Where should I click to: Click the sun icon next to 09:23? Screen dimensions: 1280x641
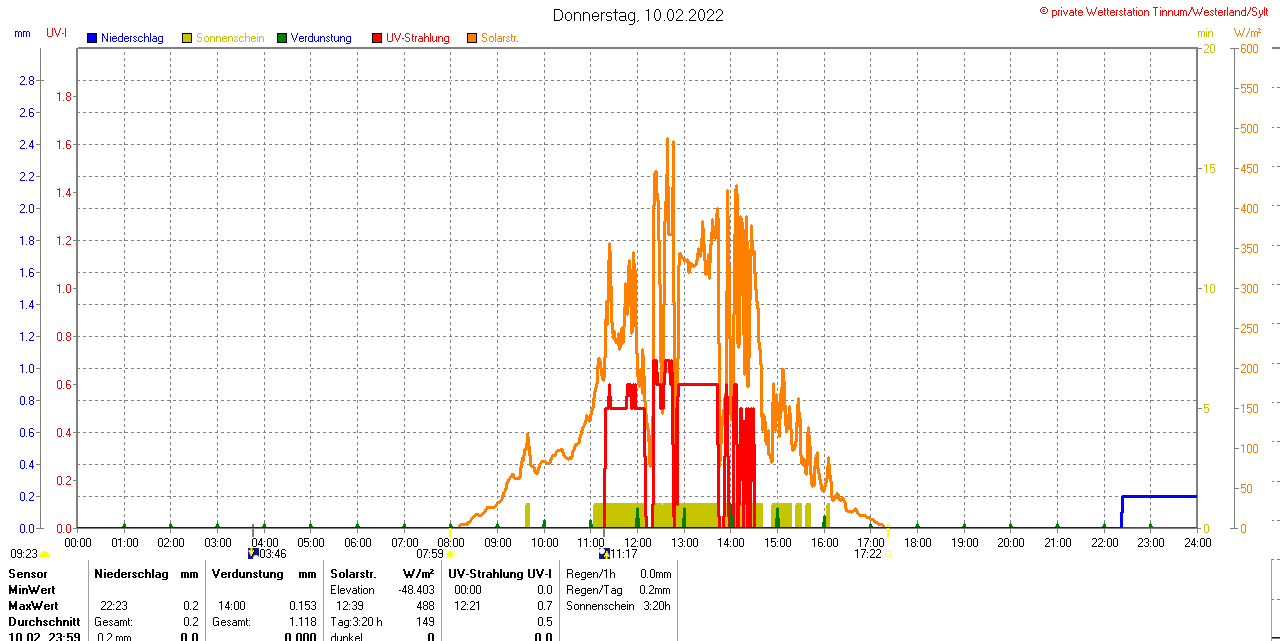coord(44,554)
